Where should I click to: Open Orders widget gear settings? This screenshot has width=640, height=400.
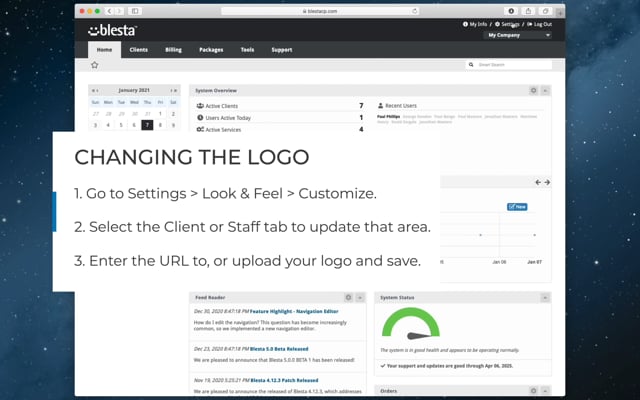coord(535,391)
